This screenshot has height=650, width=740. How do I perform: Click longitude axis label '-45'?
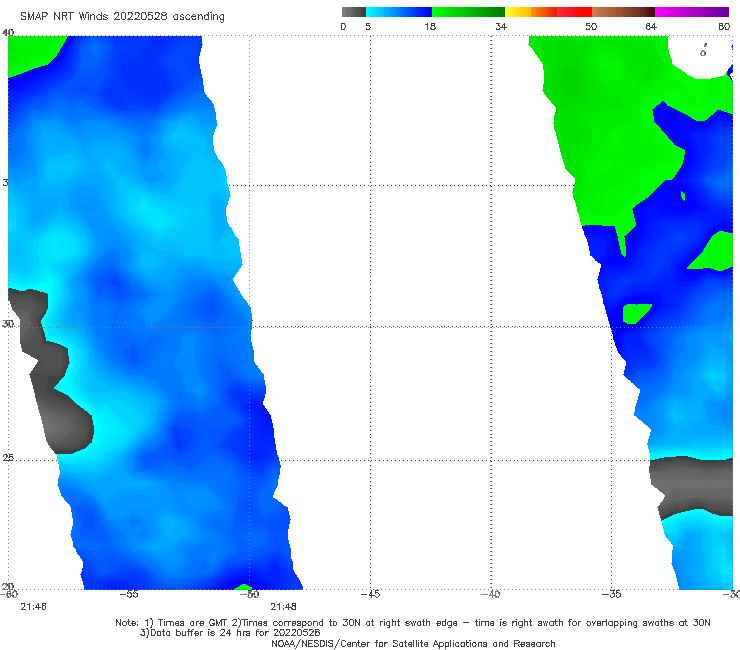[x=370, y=594]
